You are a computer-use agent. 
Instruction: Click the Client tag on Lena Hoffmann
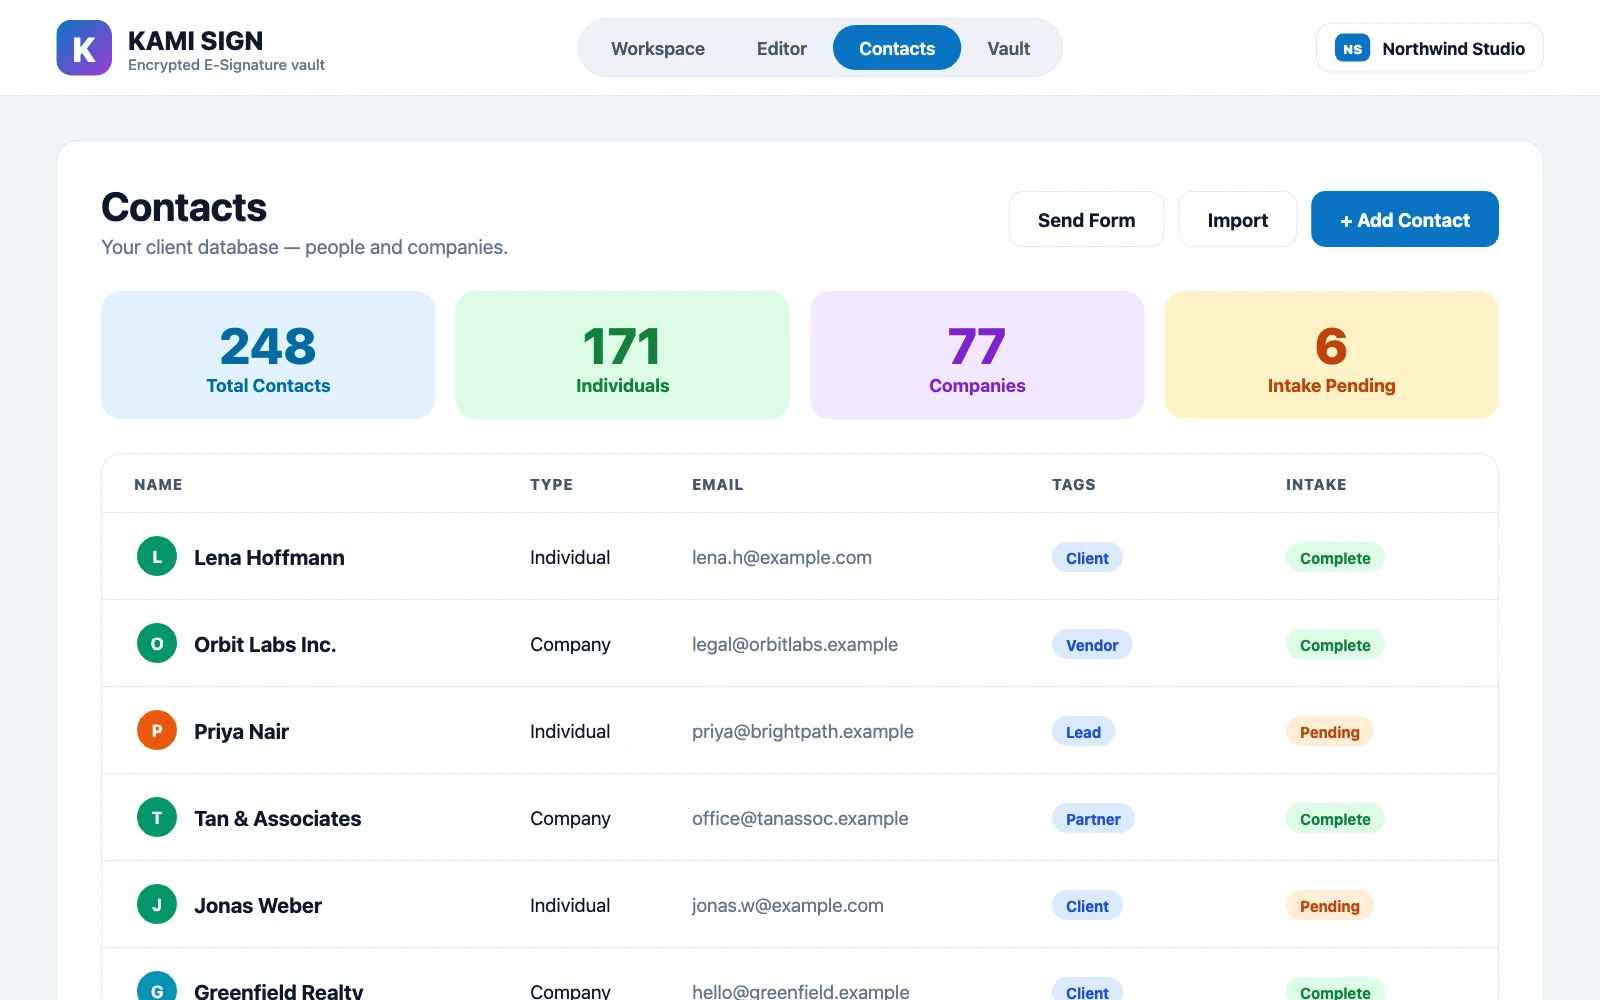pyautogui.click(x=1087, y=558)
